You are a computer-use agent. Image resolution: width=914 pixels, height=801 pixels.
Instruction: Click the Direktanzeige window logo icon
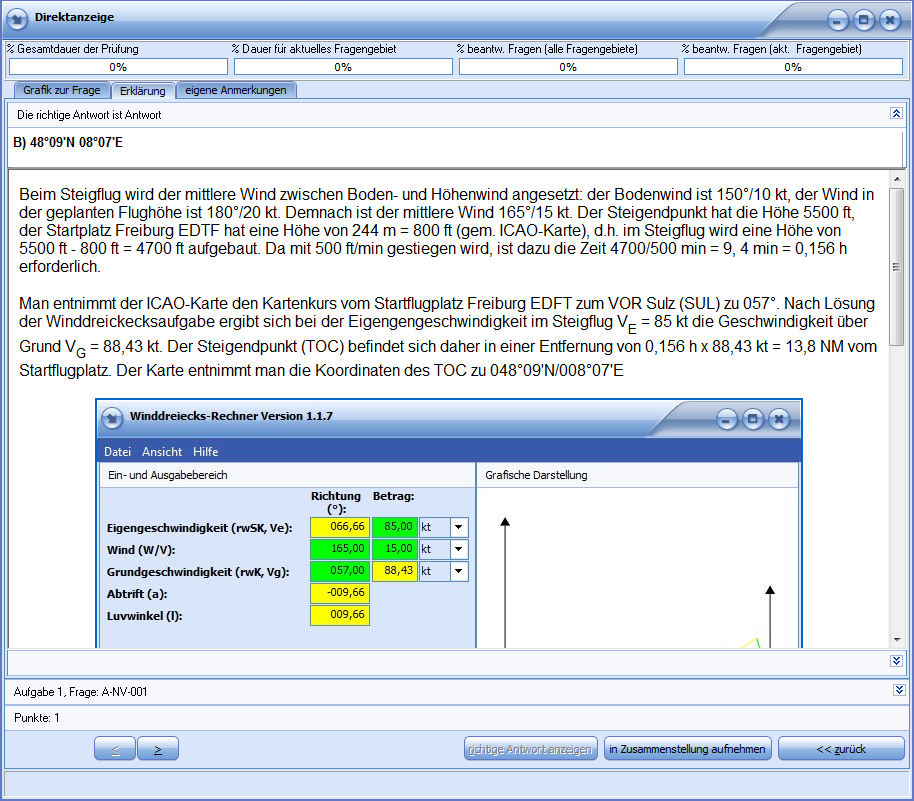pyautogui.click(x=17, y=19)
